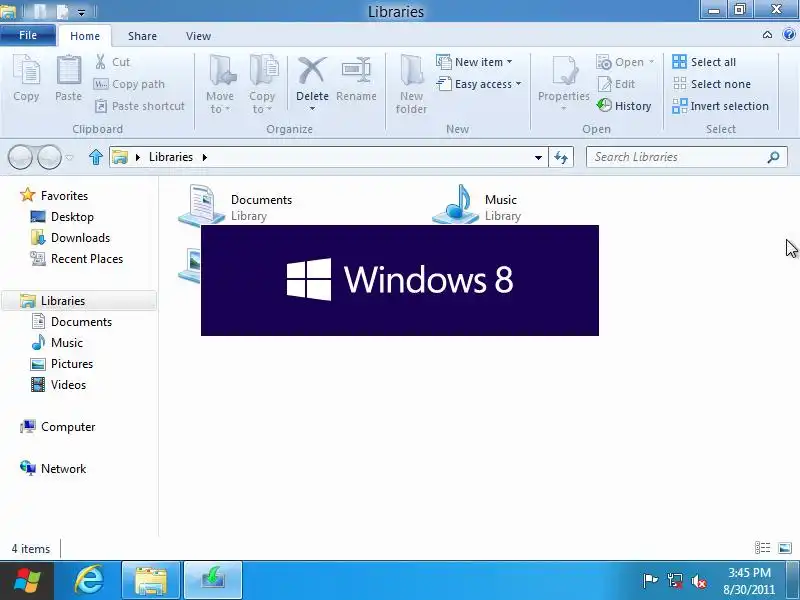The image size is (800, 600).
Task: Select Libraries in the navigation pane
Action: (x=79, y=301)
